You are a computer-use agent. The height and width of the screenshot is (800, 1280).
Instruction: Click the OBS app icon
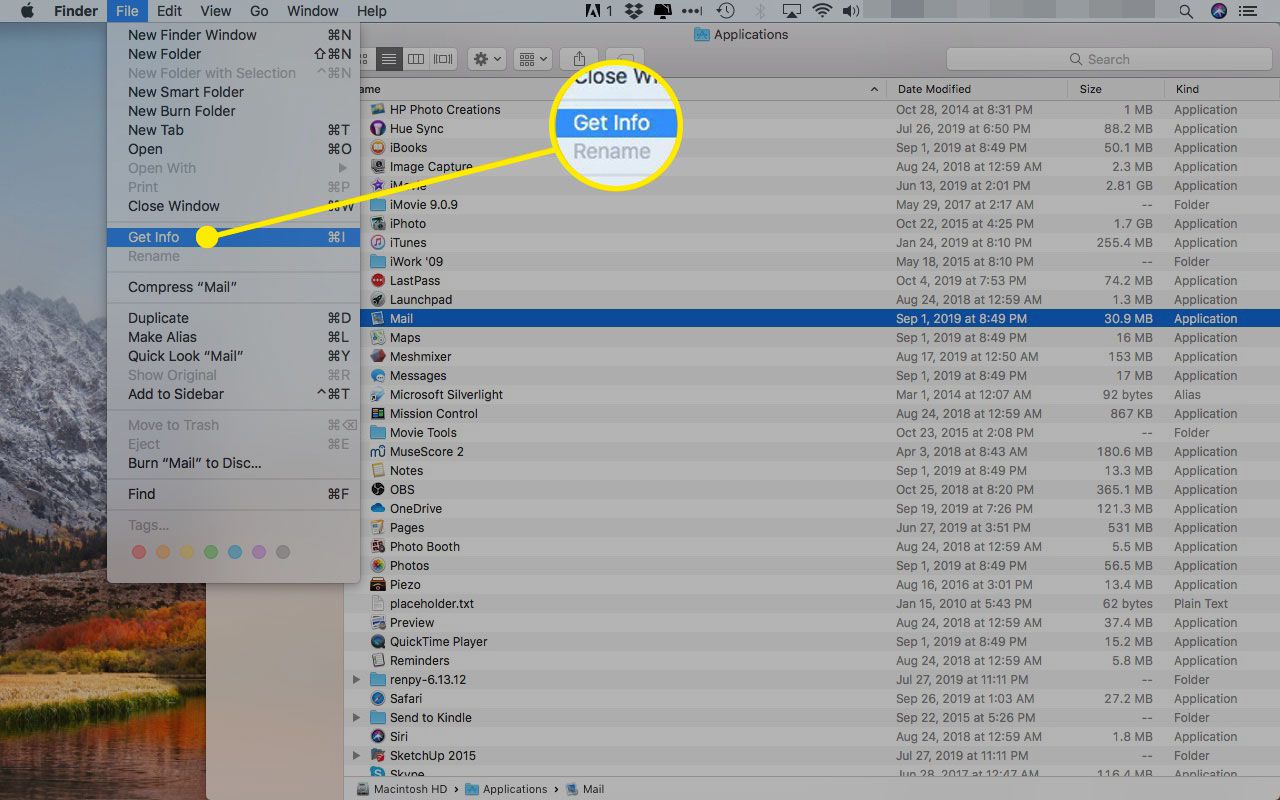click(x=378, y=490)
